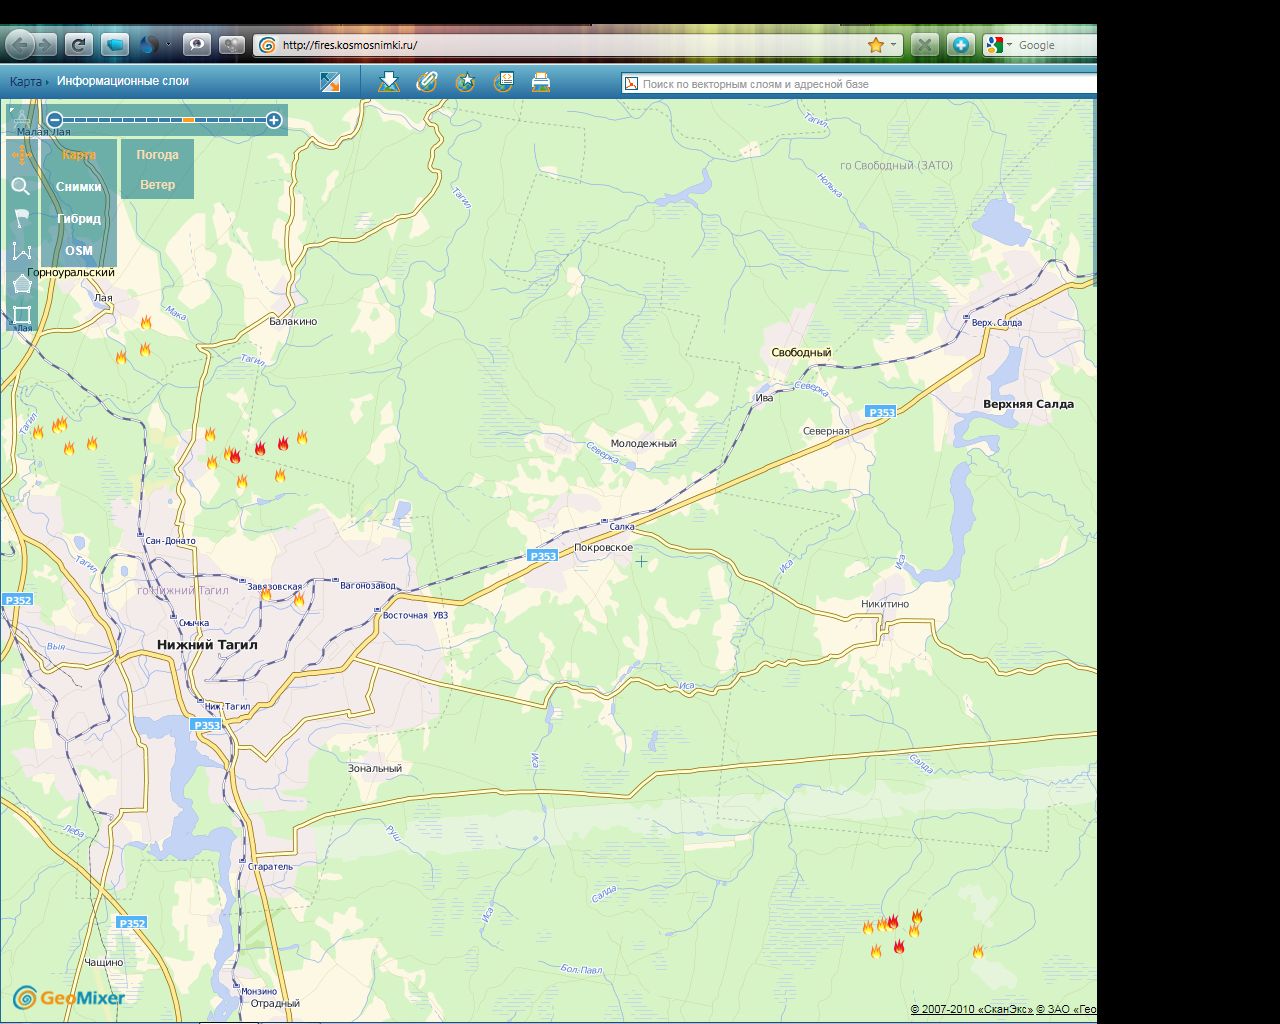Open the Карта menu
Image resolution: width=1280 pixels, height=1024 pixels.
[26, 81]
